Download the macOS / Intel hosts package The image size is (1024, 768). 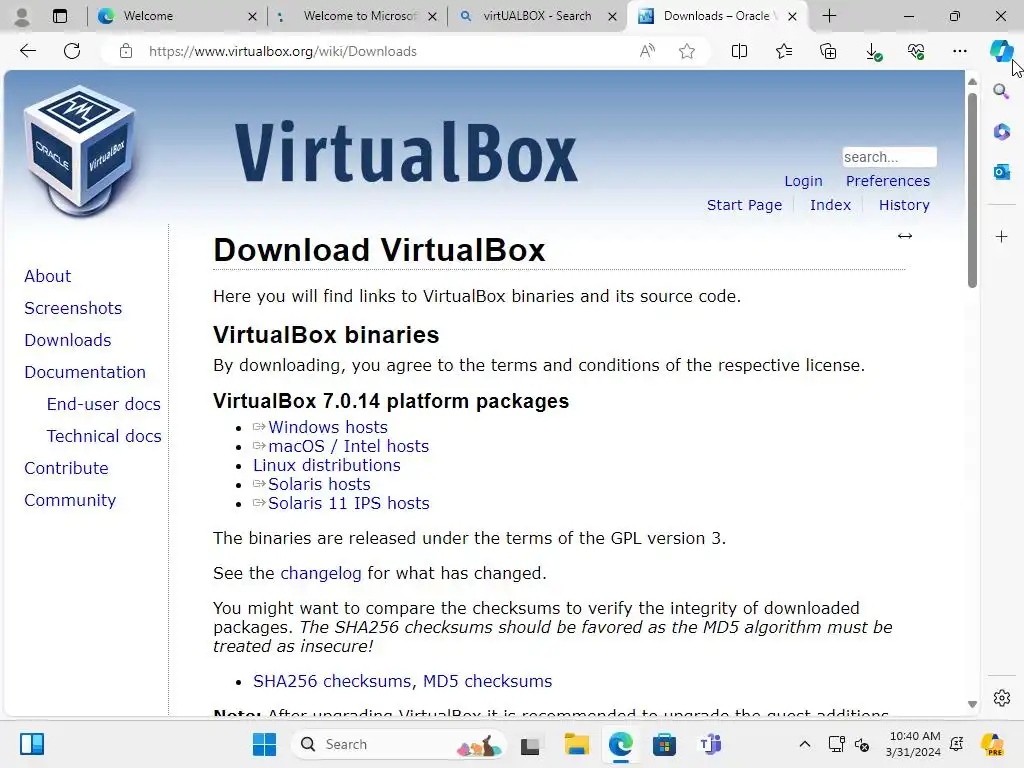[349, 446]
